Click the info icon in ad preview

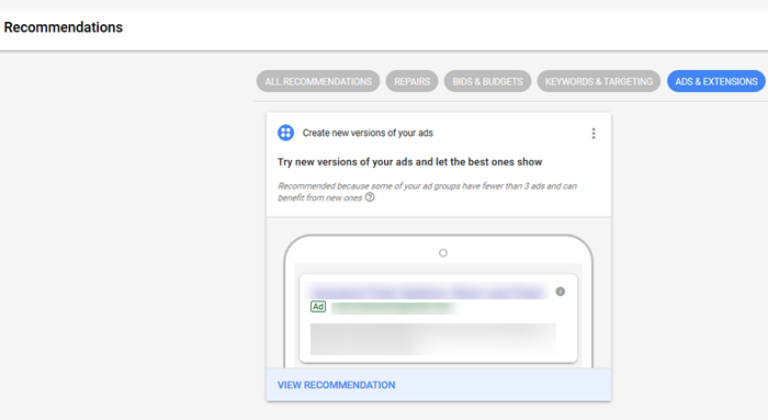click(x=560, y=292)
